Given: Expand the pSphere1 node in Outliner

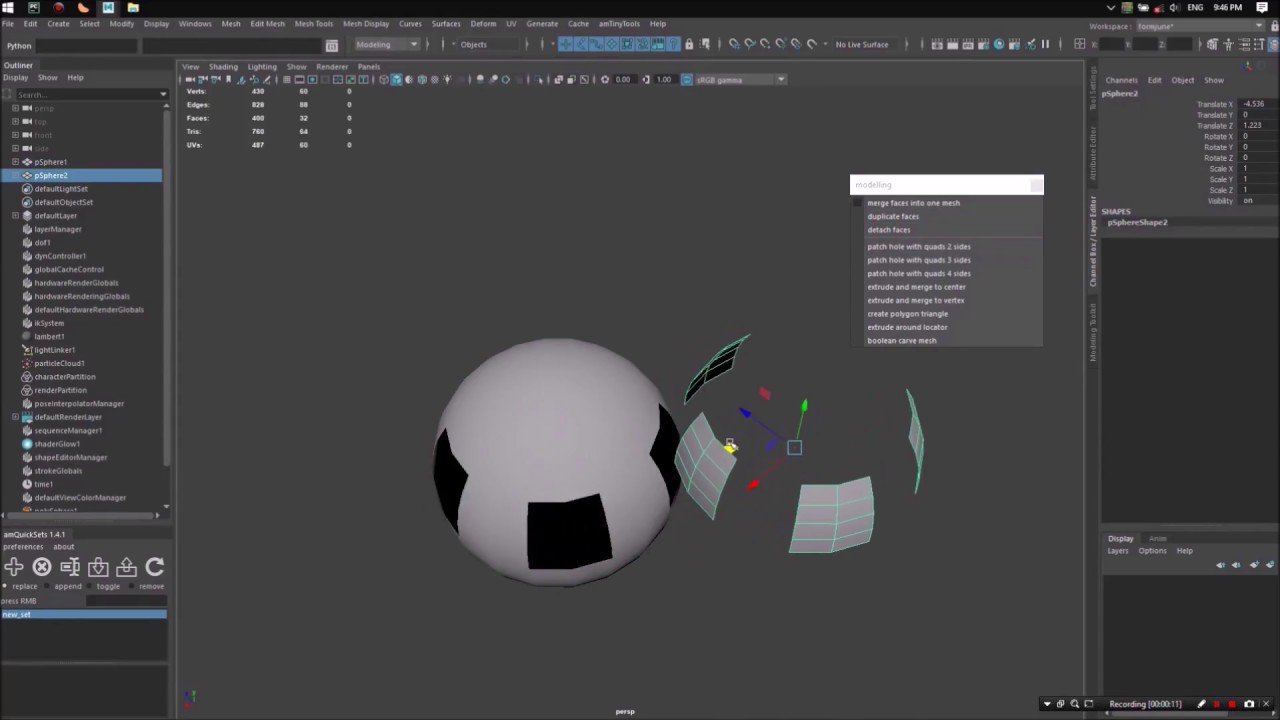Looking at the screenshot, I should pyautogui.click(x=15, y=162).
